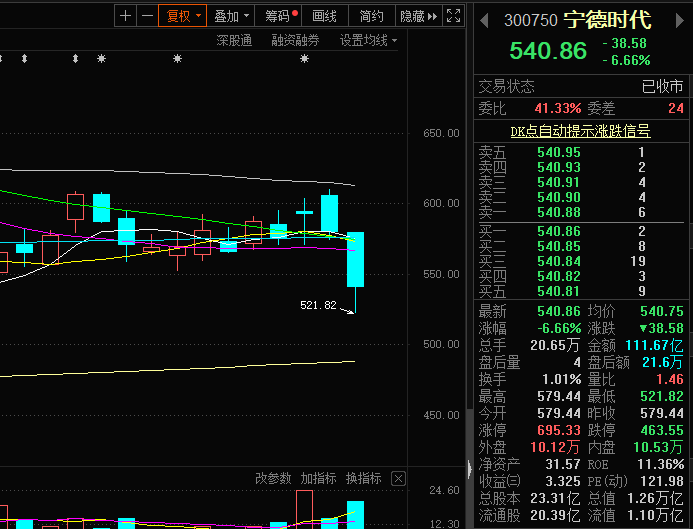Click the 550.00 price axis label
The height and width of the screenshot is (529, 693).
[441, 274]
